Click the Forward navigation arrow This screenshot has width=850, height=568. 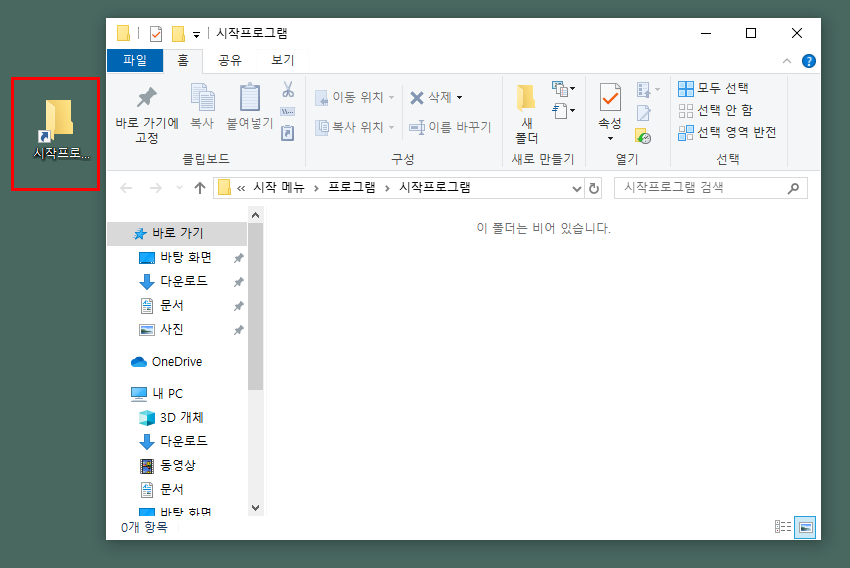pyautogui.click(x=156, y=188)
